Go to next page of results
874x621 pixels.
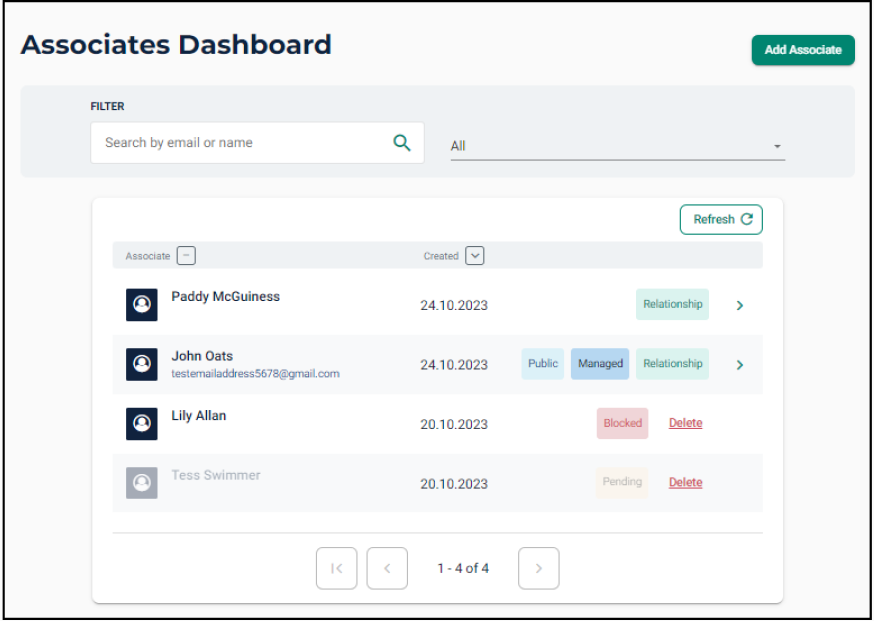(538, 569)
